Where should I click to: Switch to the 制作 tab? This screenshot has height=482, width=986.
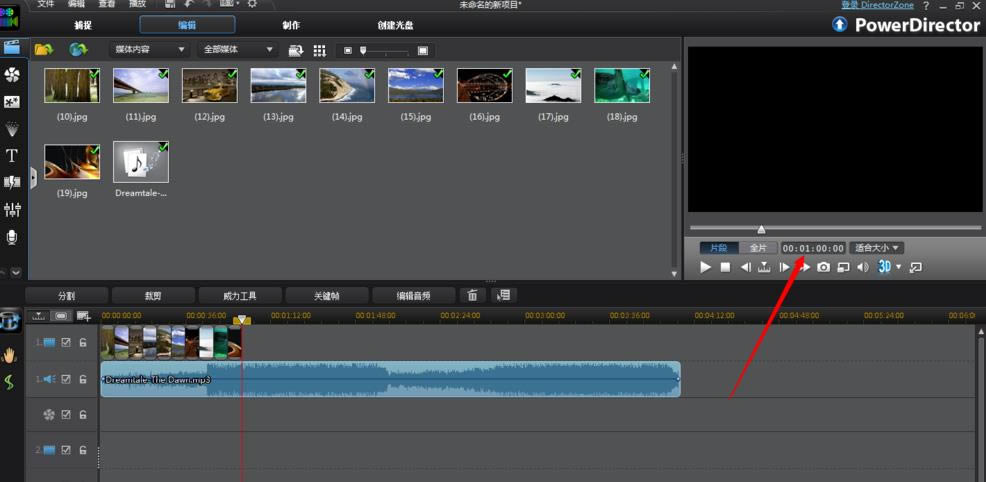tap(291, 26)
